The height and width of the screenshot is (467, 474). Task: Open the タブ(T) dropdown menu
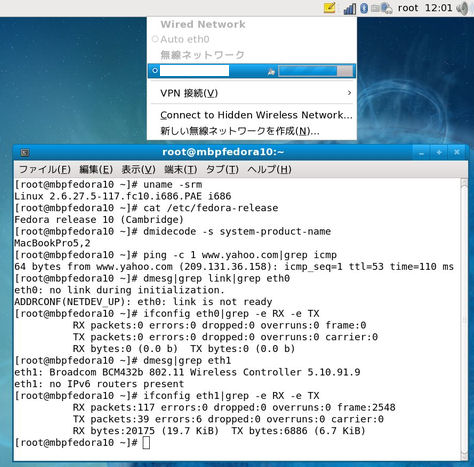pos(222,170)
